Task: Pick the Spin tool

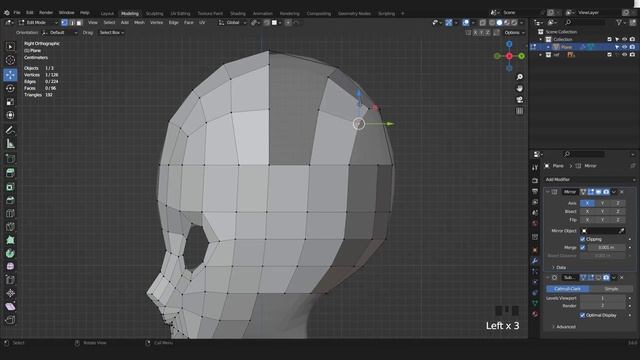Action: 10,253
